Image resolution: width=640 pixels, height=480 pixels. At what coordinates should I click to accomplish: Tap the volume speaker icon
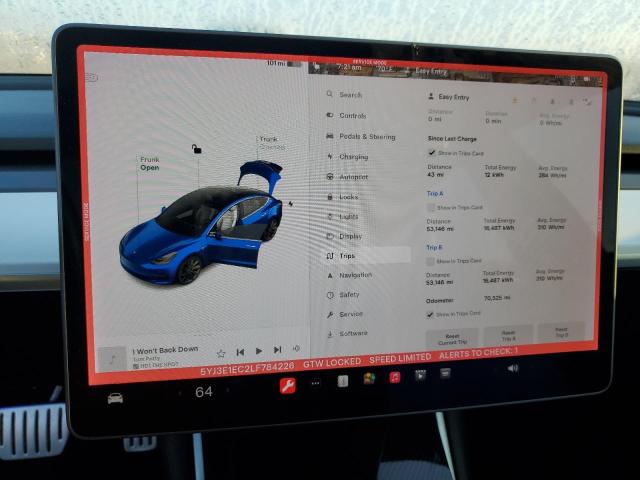click(512, 368)
